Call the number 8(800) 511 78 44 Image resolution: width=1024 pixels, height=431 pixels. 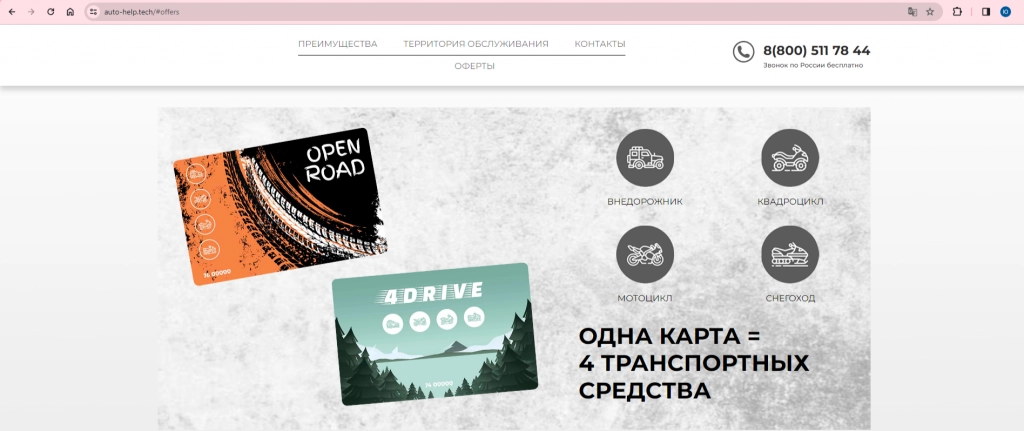[x=816, y=50]
